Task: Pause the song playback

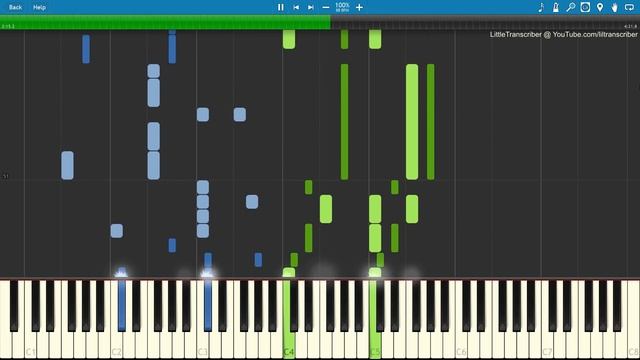Action: click(280, 7)
